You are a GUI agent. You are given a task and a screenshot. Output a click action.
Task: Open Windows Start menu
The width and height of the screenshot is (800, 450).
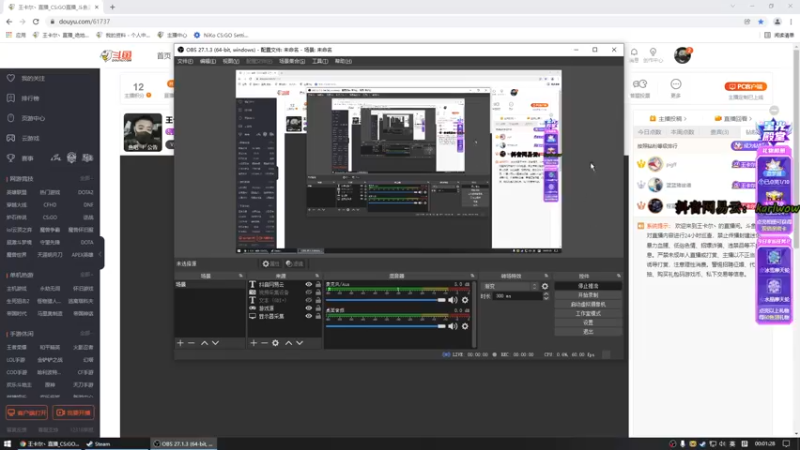pyautogui.click(x=7, y=444)
